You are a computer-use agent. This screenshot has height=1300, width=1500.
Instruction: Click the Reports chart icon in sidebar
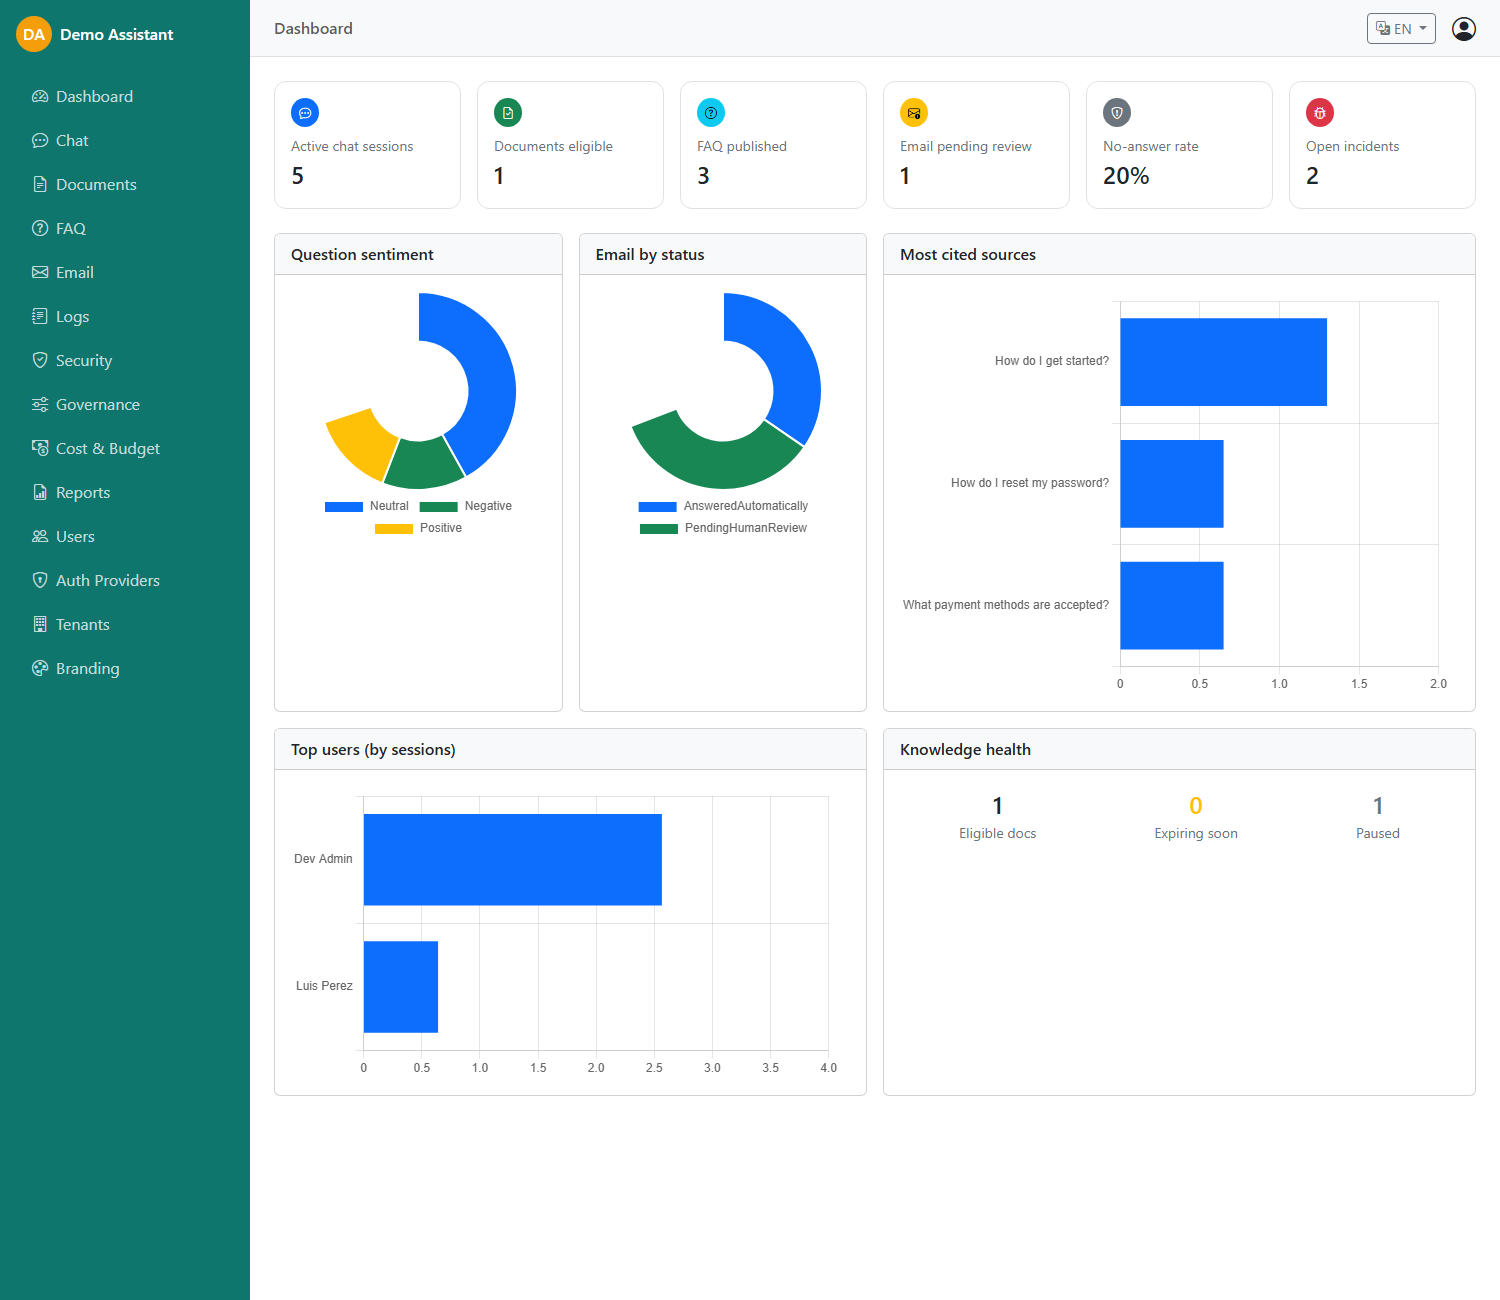tap(40, 493)
